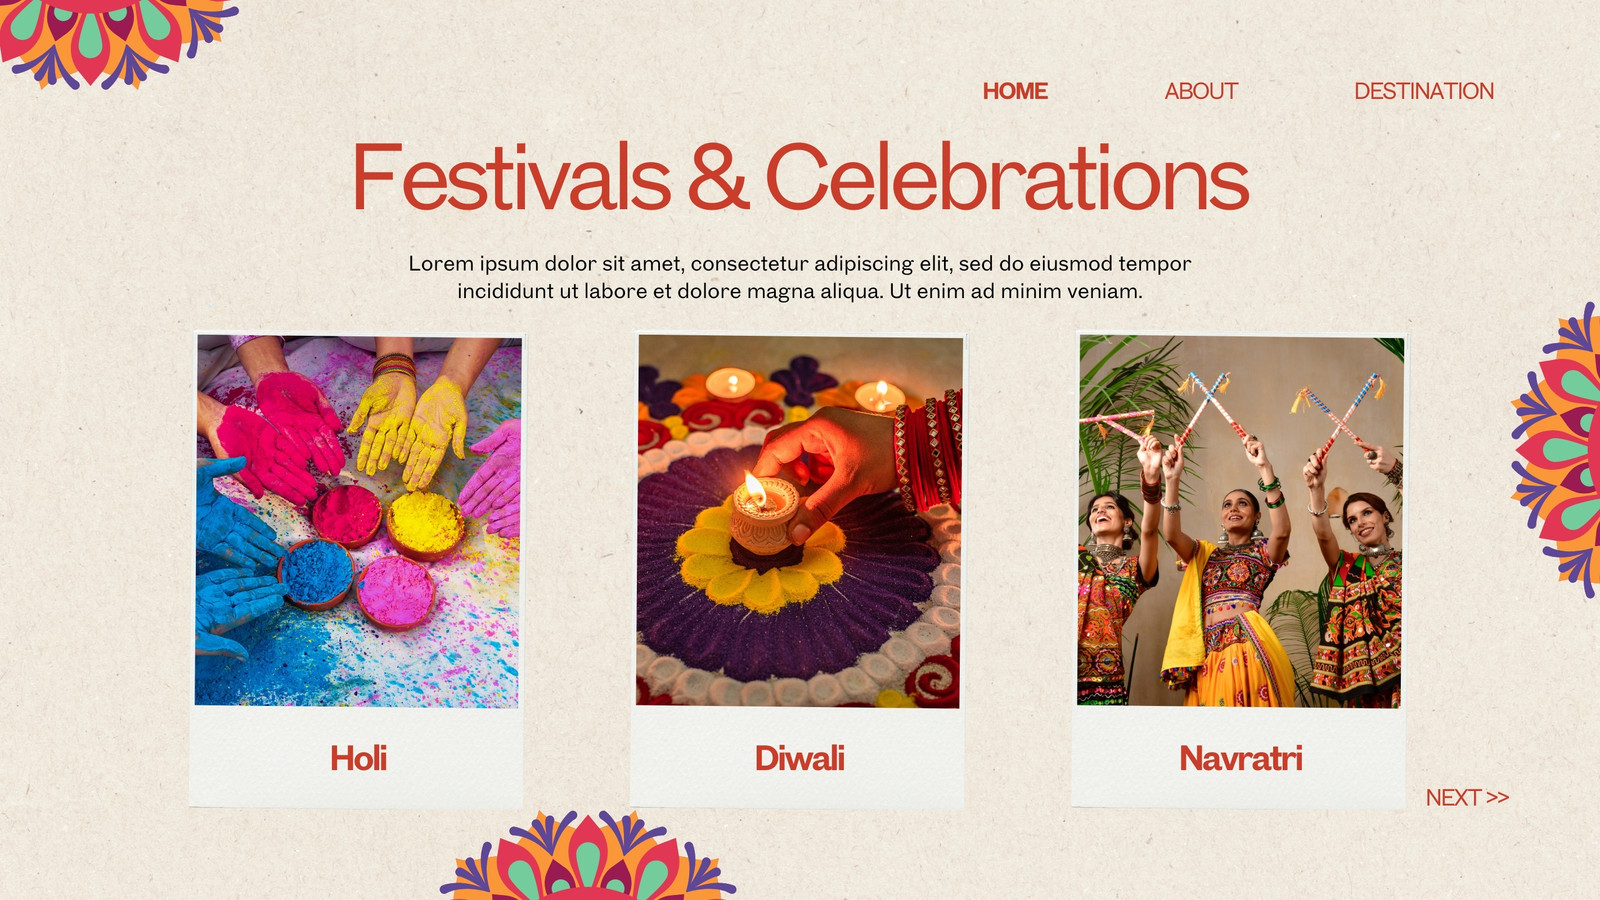Select the Holi festival photo
This screenshot has width=1600, height=900.
tap(358, 521)
